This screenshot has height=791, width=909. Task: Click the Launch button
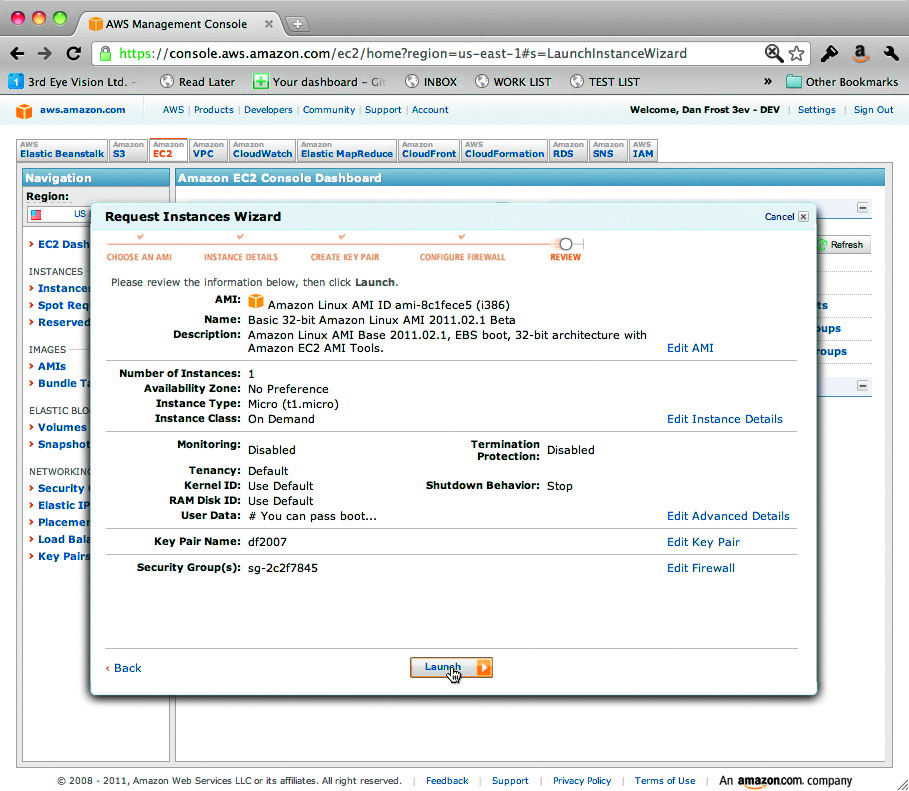tap(451, 667)
